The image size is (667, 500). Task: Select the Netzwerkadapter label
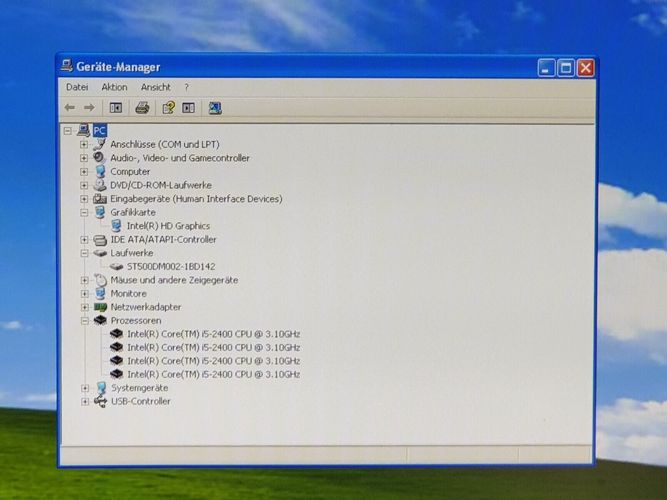tap(145, 307)
